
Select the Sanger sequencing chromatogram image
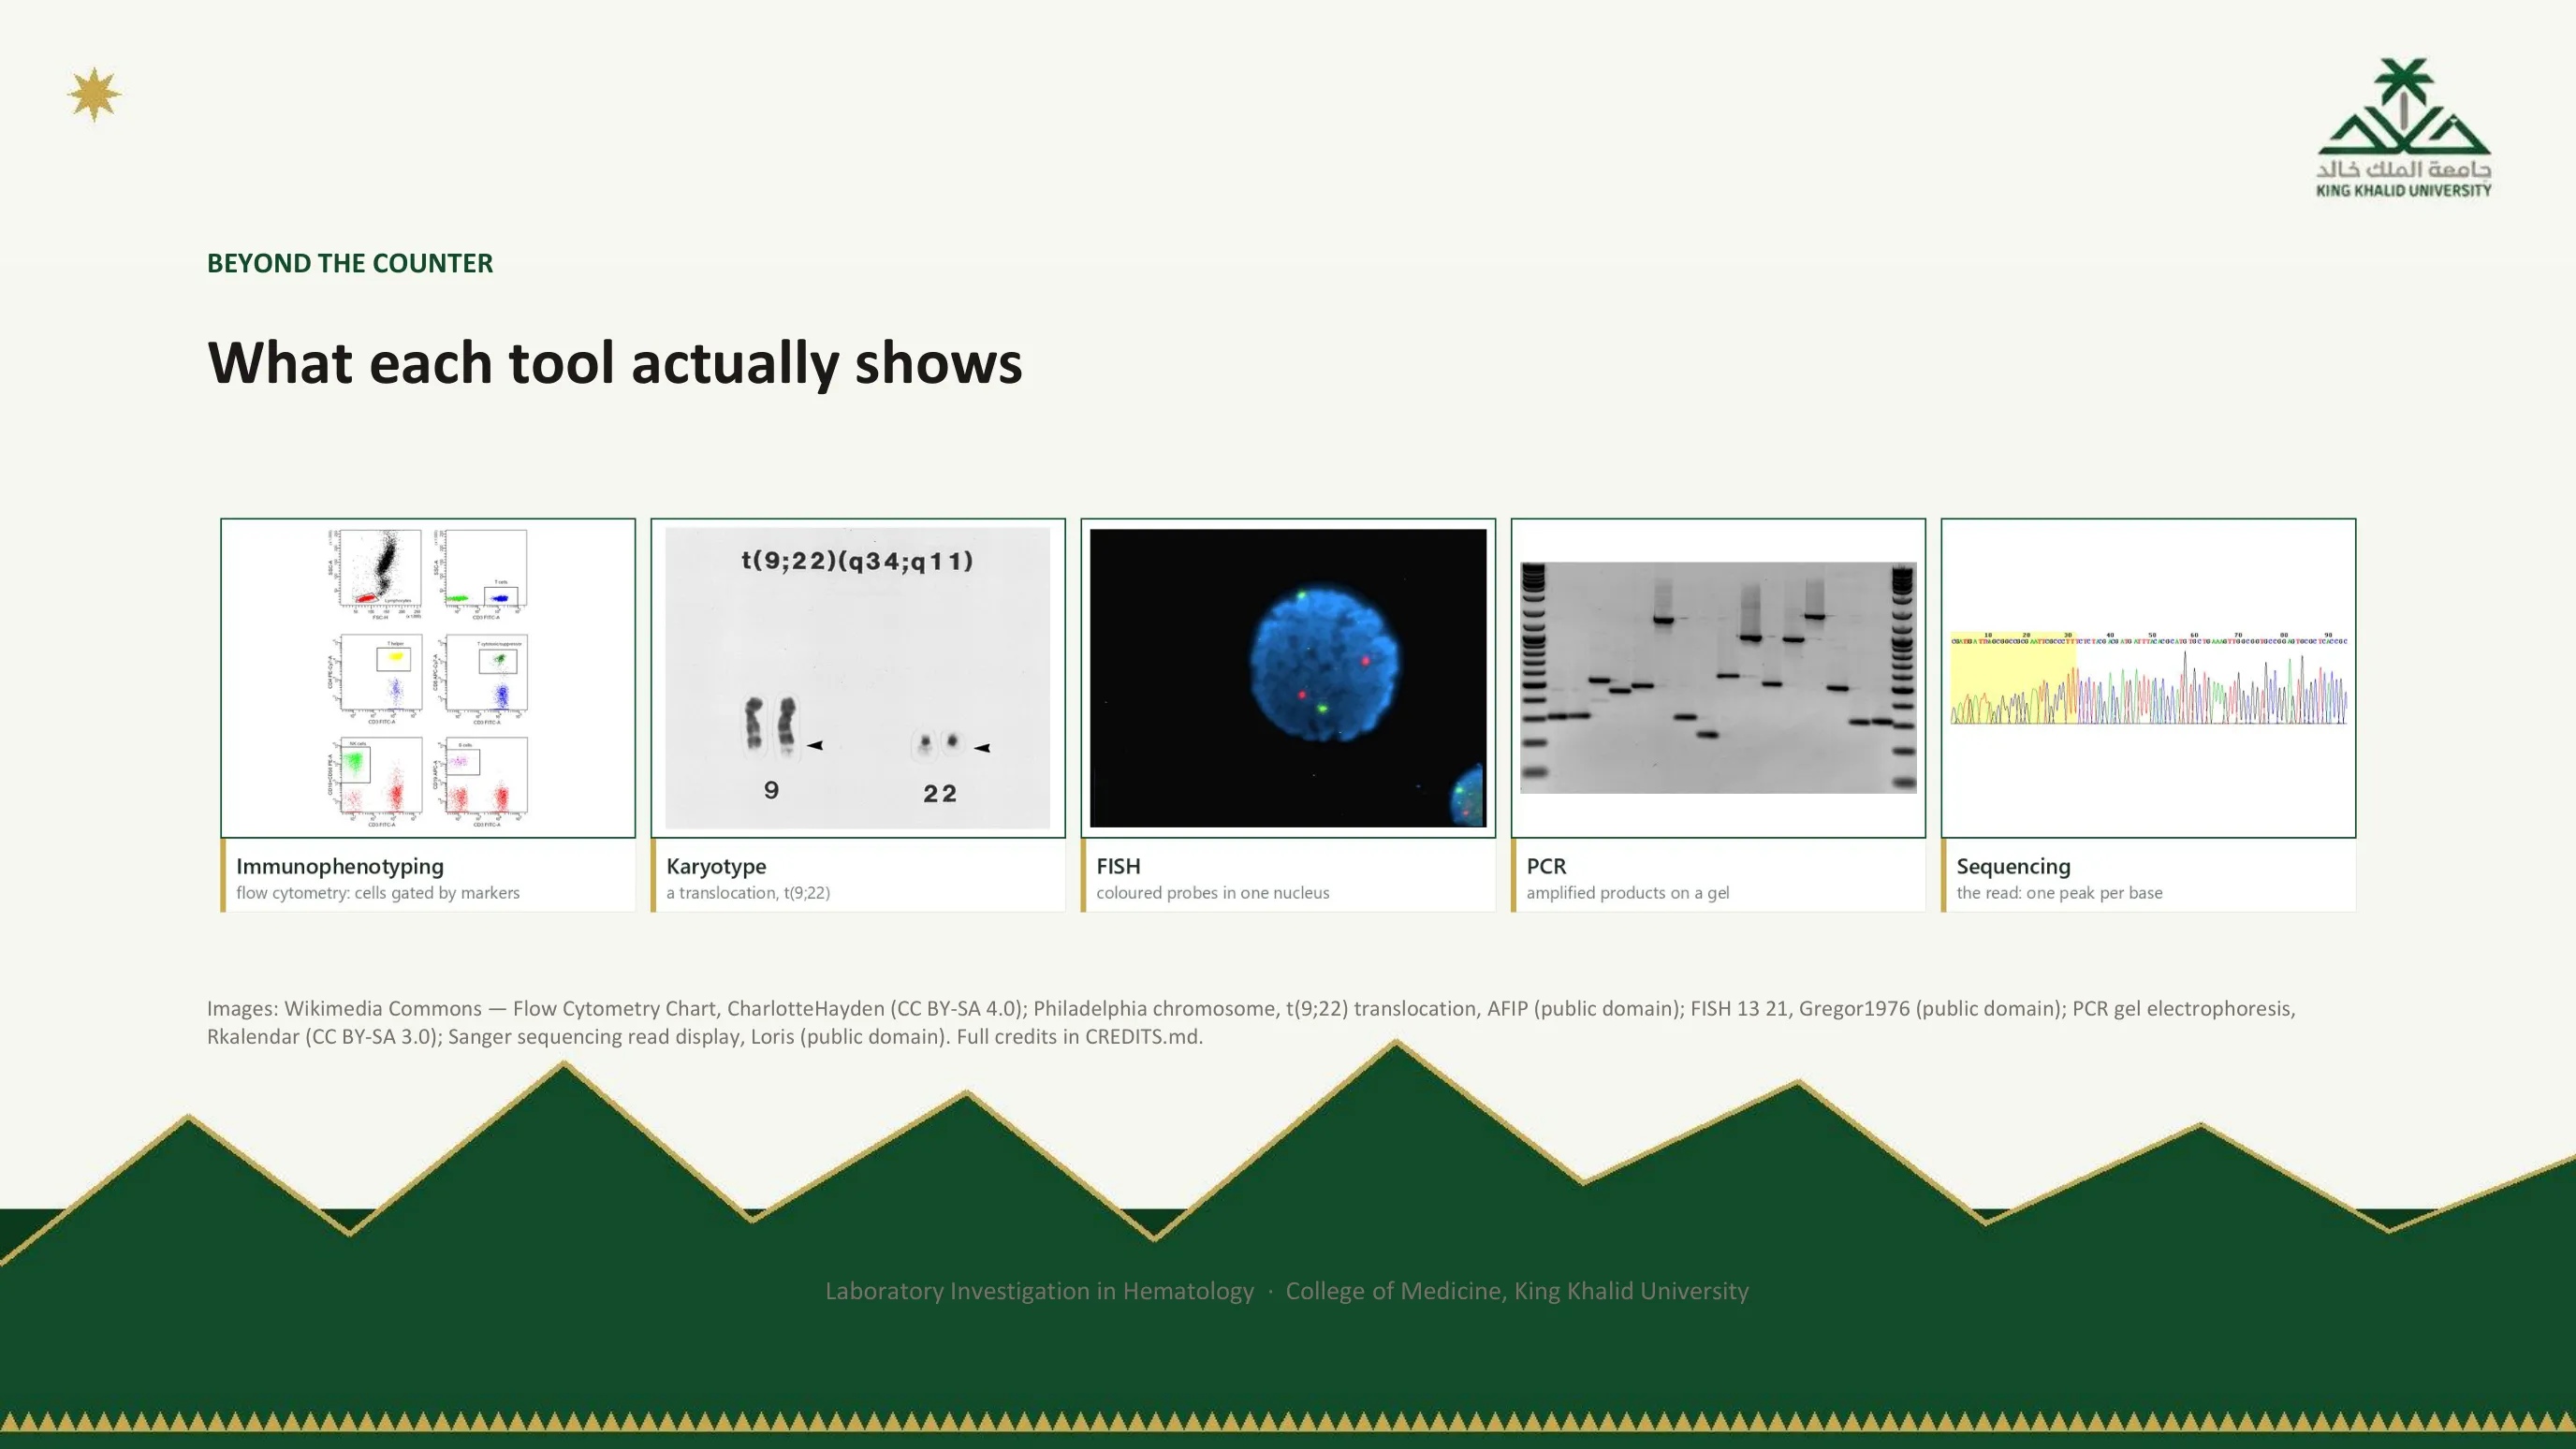pos(2148,678)
